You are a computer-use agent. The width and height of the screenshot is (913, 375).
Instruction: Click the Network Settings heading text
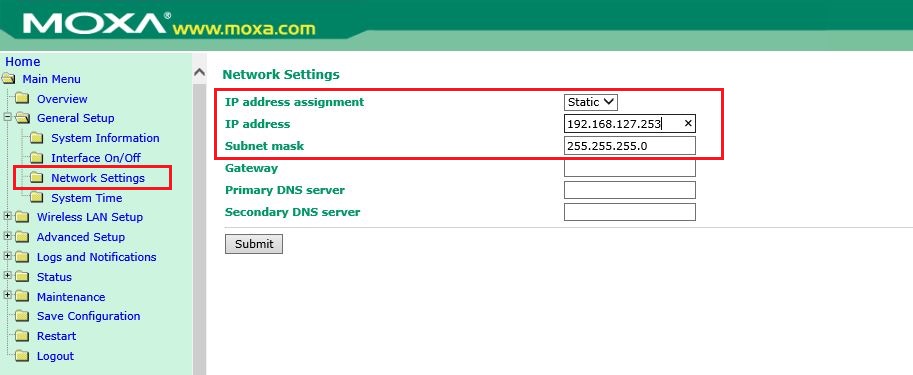click(x=281, y=75)
